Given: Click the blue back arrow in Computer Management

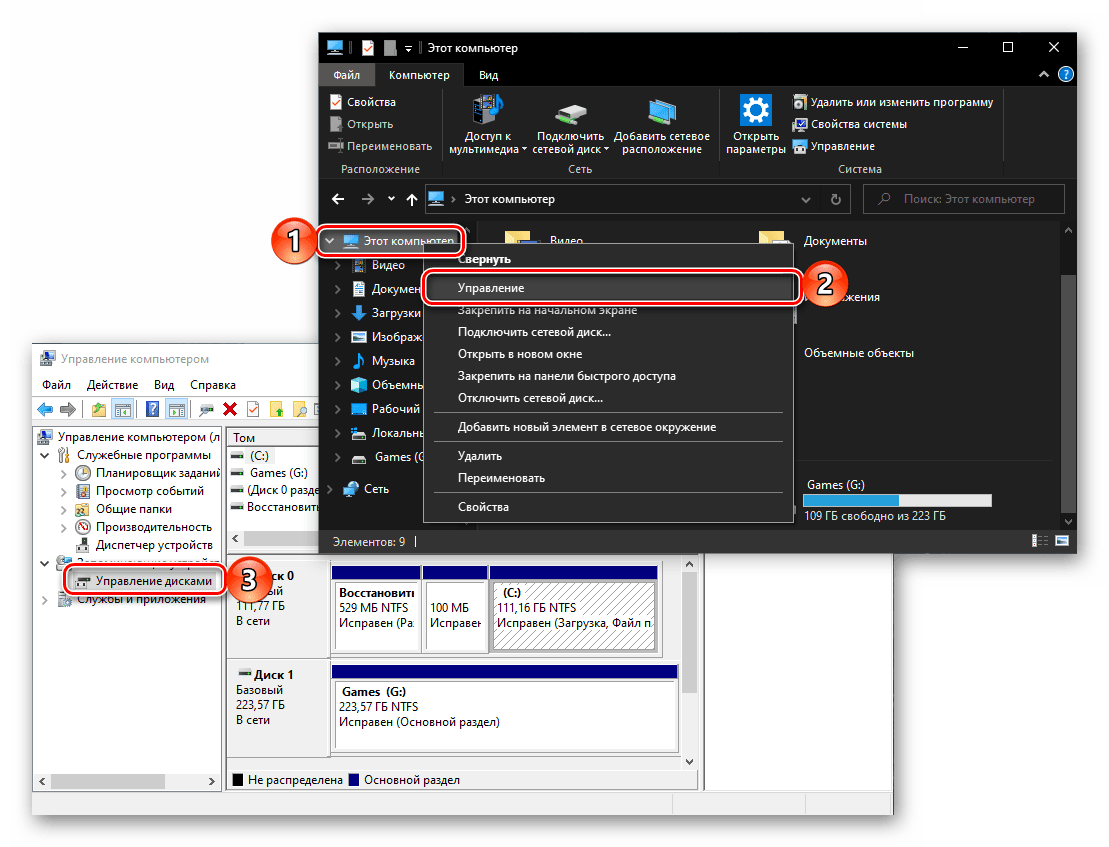Looking at the screenshot, I should point(45,409).
